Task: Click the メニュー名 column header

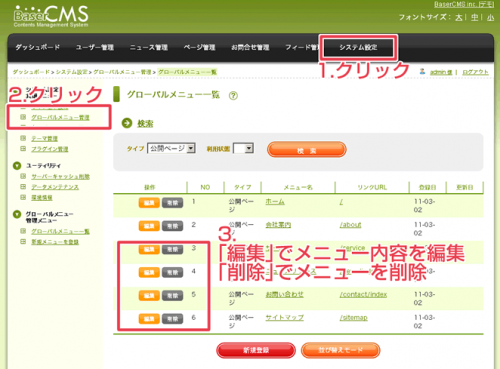Action: pos(298,187)
